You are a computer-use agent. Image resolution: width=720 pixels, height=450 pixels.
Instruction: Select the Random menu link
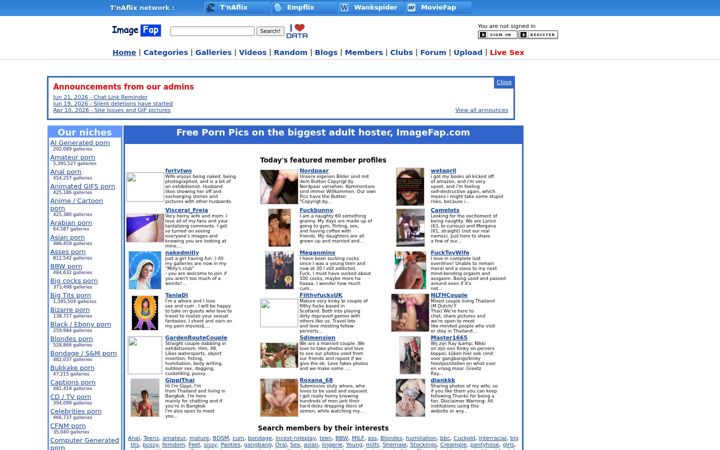(x=291, y=52)
